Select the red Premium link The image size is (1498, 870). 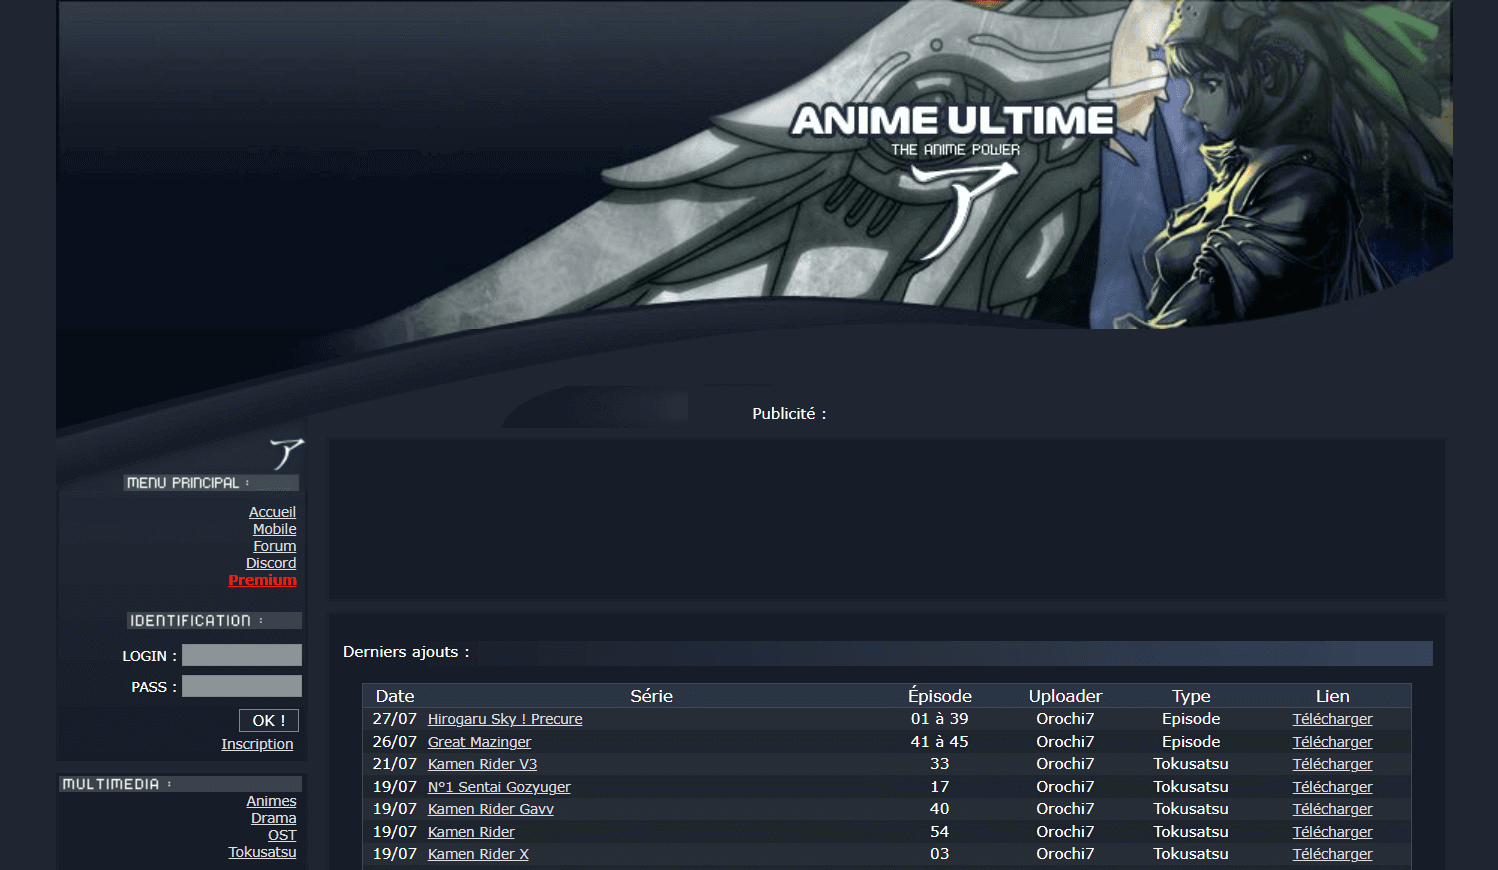(x=262, y=580)
